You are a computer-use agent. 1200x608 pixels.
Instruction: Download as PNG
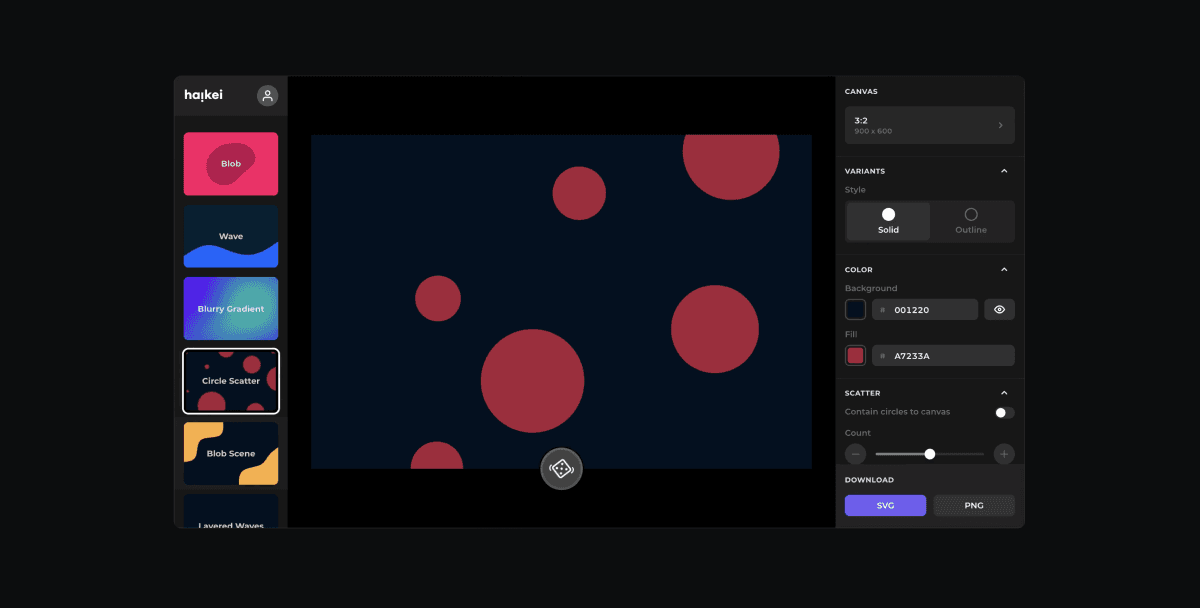974,506
